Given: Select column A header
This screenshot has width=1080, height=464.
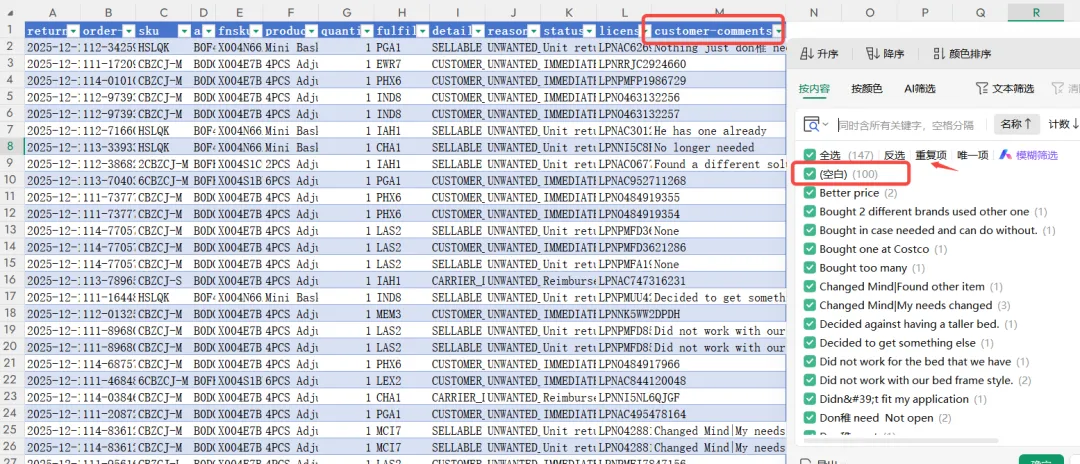Looking at the screenshot, I should 52,12.
